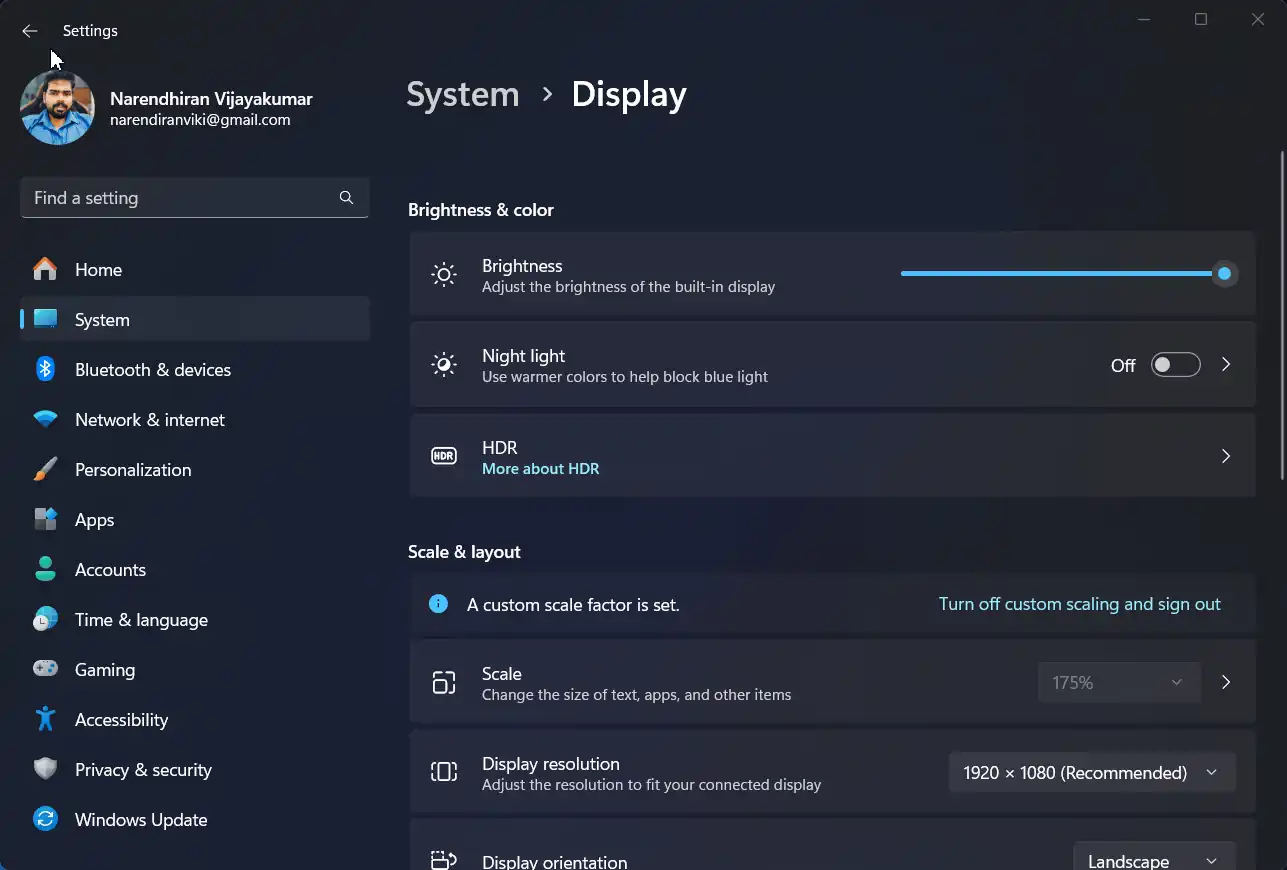Open the 175% scale dropdown
This screenshot has height=870, width=1287.
(1119, 682)
